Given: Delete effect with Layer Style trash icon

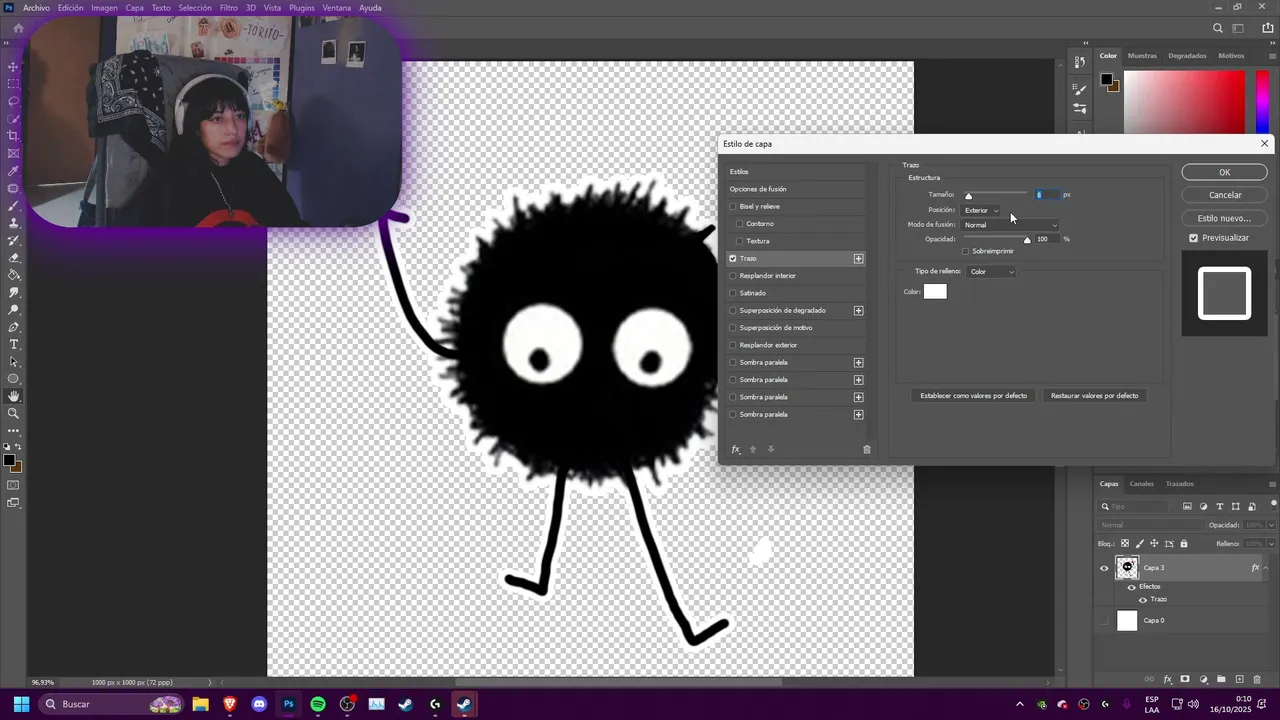Looking at the screenshot, I should coord(867,450).
